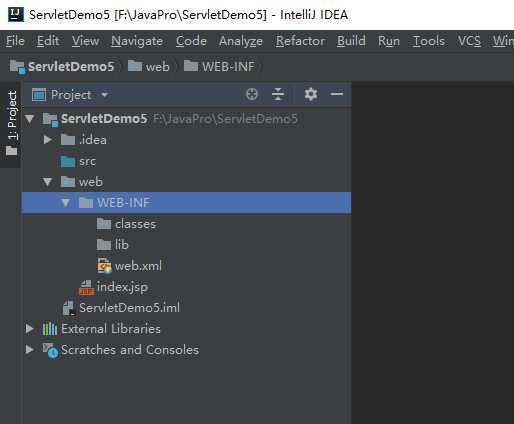Click the lib folder icon

click(104, 245)
